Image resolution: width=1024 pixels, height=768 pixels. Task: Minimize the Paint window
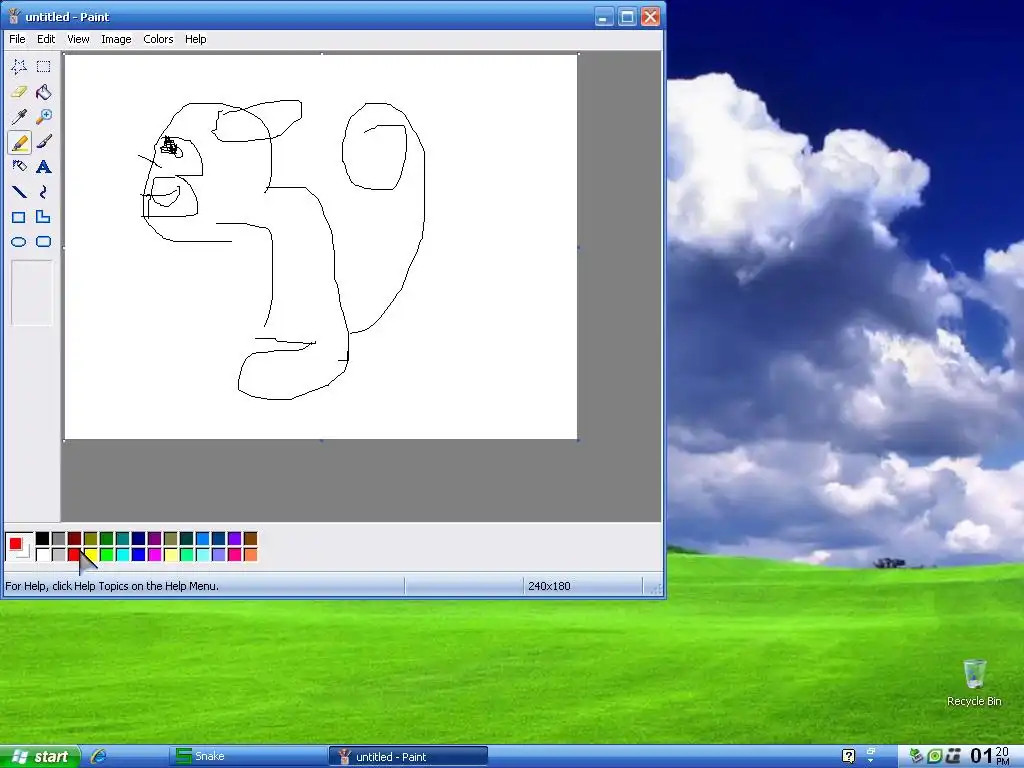tap(604, 16)
